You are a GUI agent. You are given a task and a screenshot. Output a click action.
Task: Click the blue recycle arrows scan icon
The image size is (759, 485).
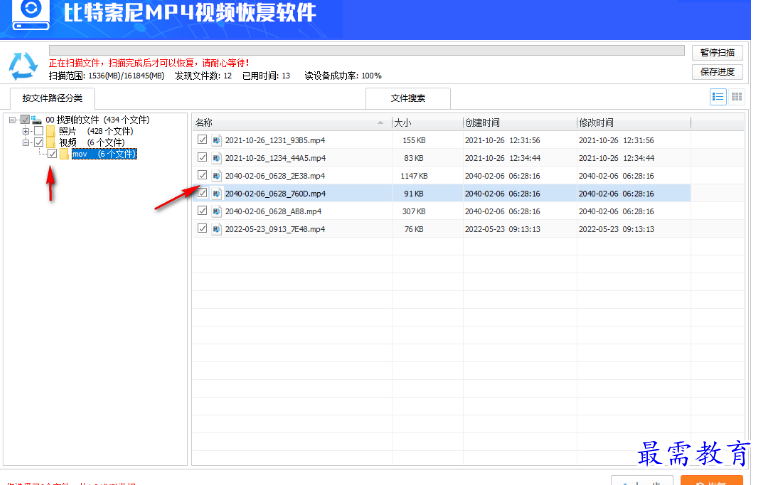point(23,65)
